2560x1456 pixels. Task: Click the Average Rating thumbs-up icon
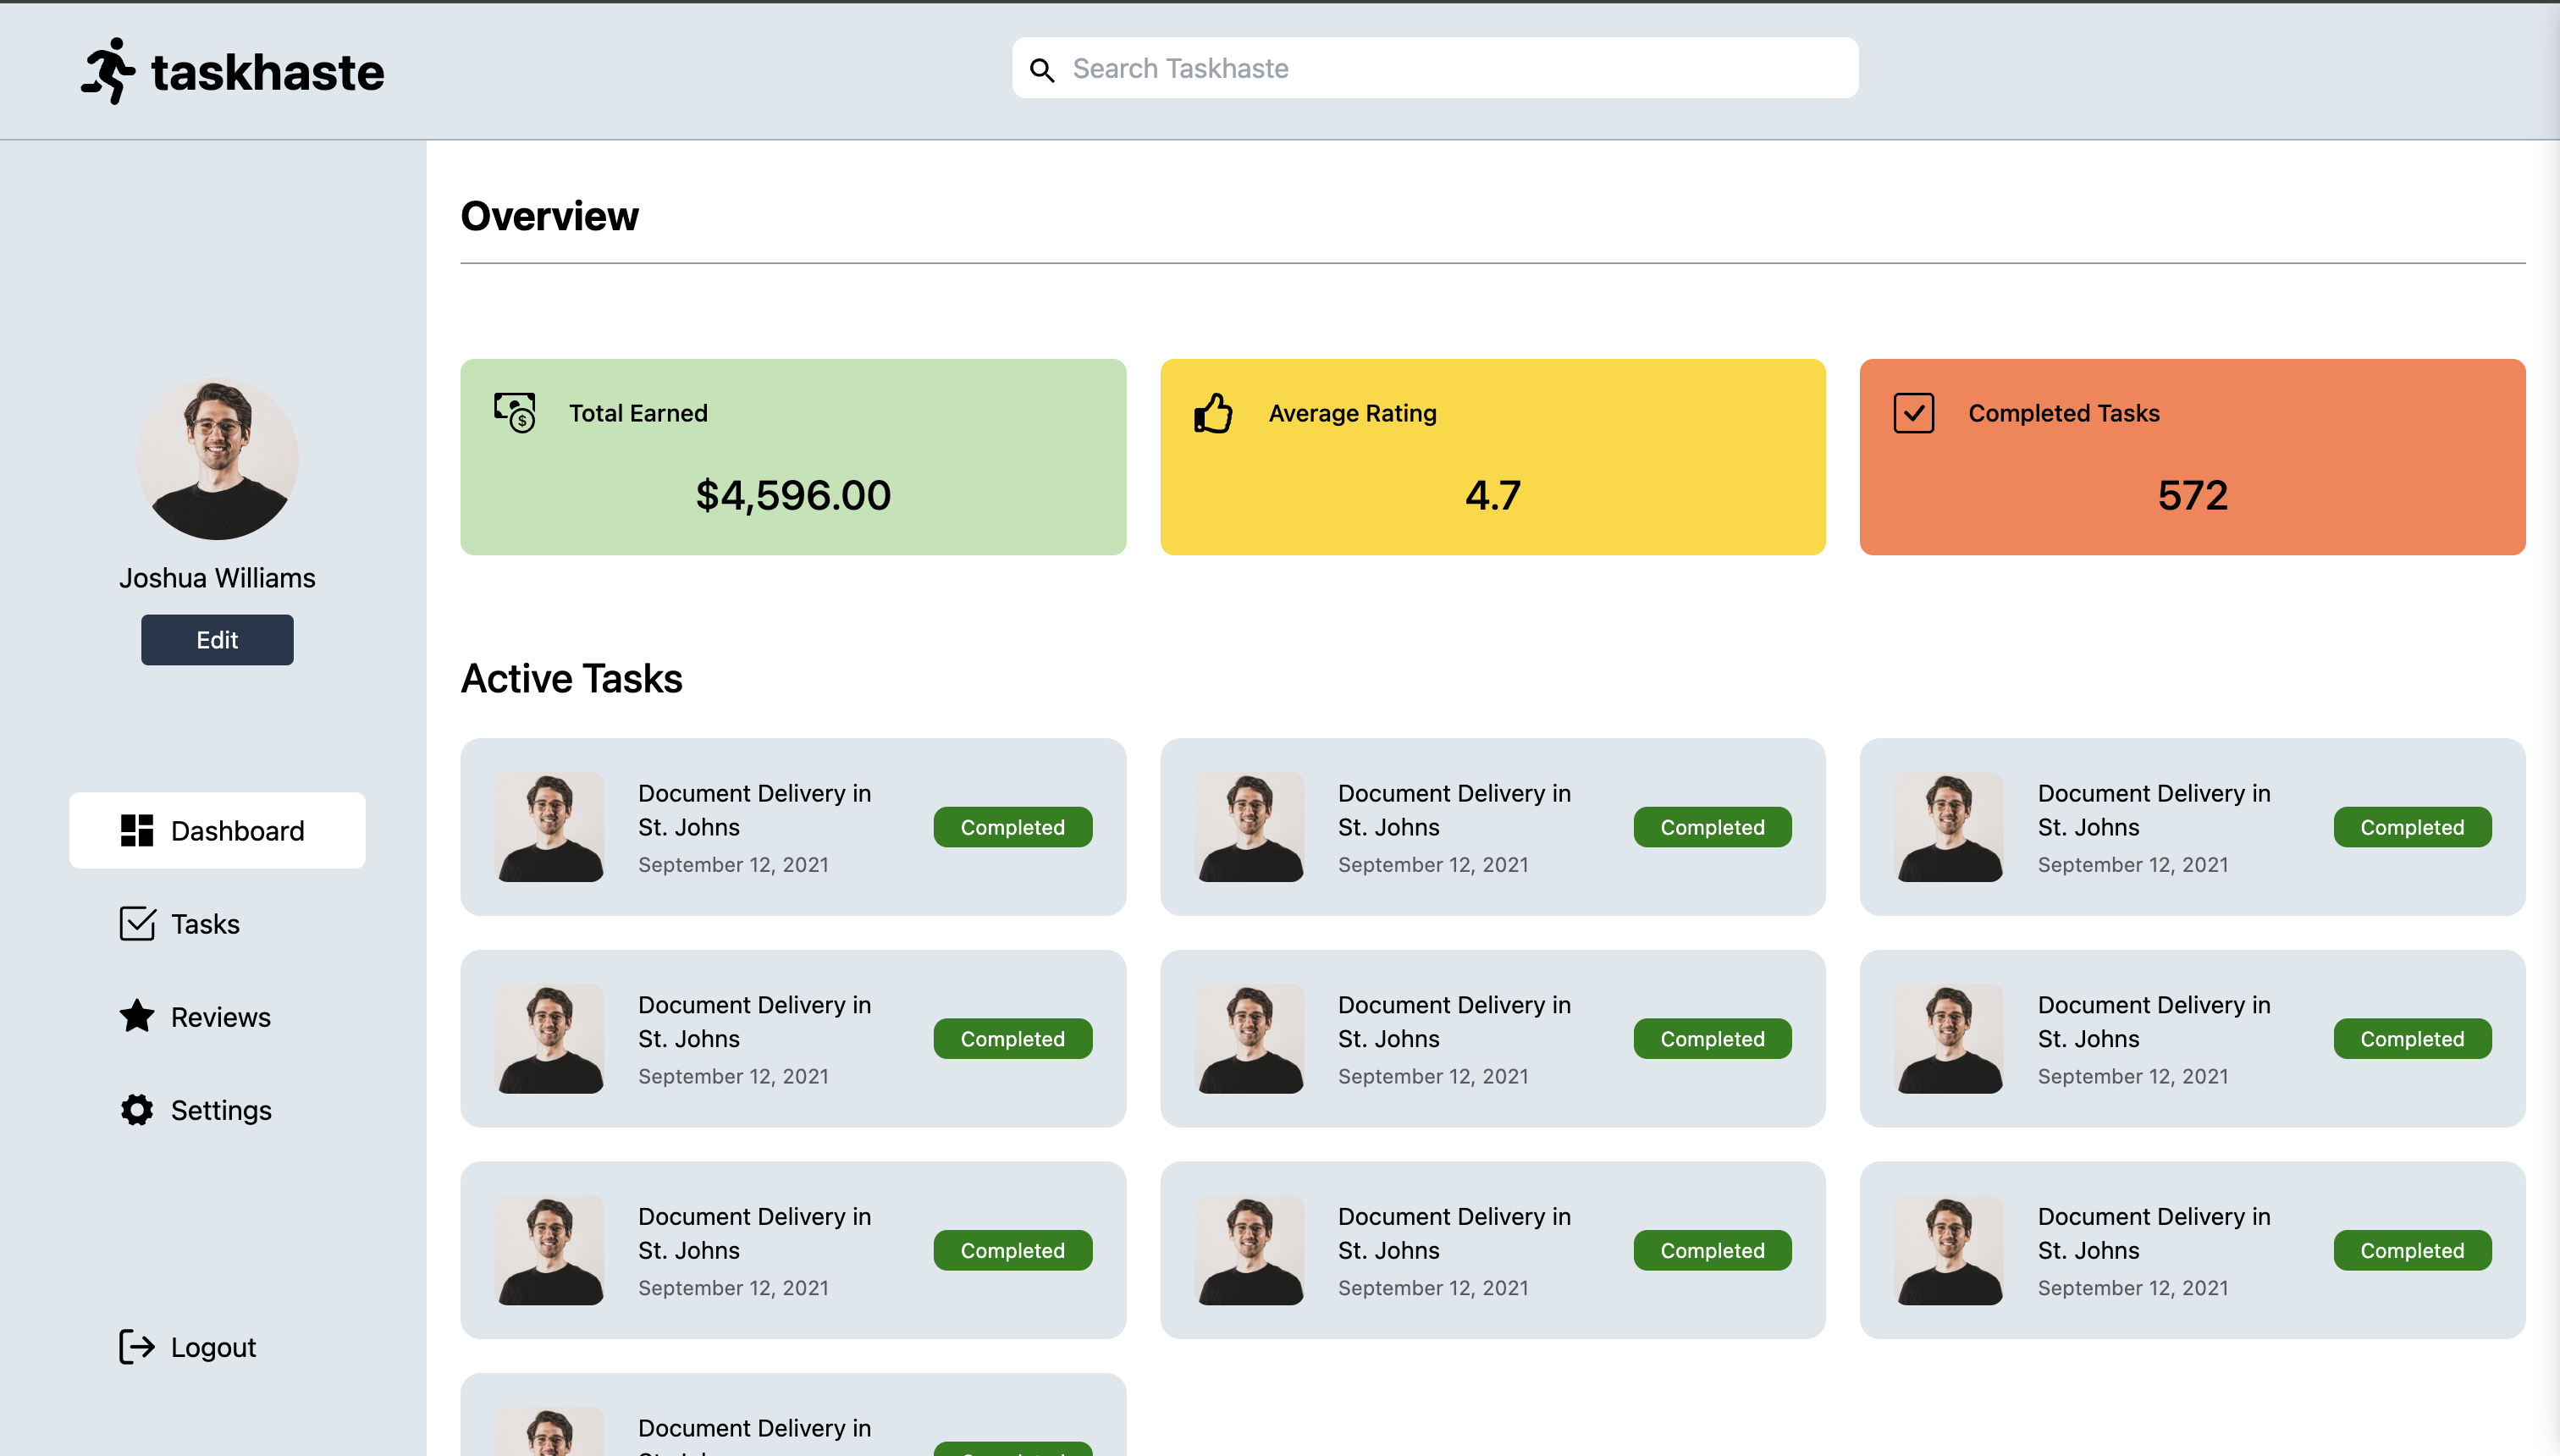pos(1213,413)
